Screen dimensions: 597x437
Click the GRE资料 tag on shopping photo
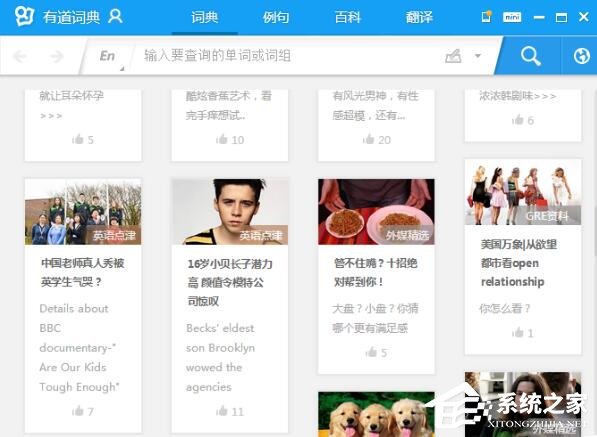(548, 216)
